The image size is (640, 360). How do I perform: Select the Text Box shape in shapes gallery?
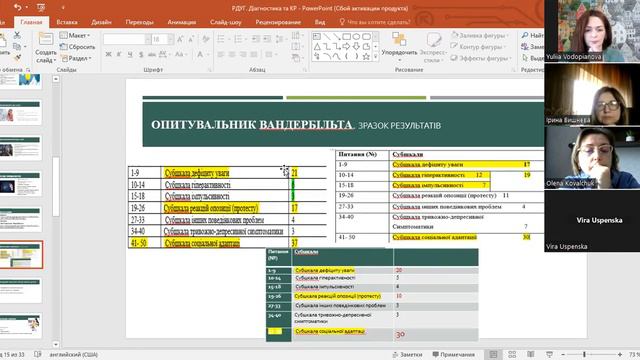(x=317, y=37)
